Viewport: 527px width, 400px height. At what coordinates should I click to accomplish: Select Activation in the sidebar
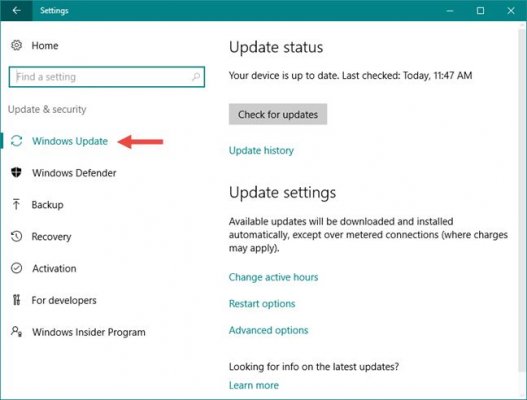pyautogui.click(x=54, y=268)
